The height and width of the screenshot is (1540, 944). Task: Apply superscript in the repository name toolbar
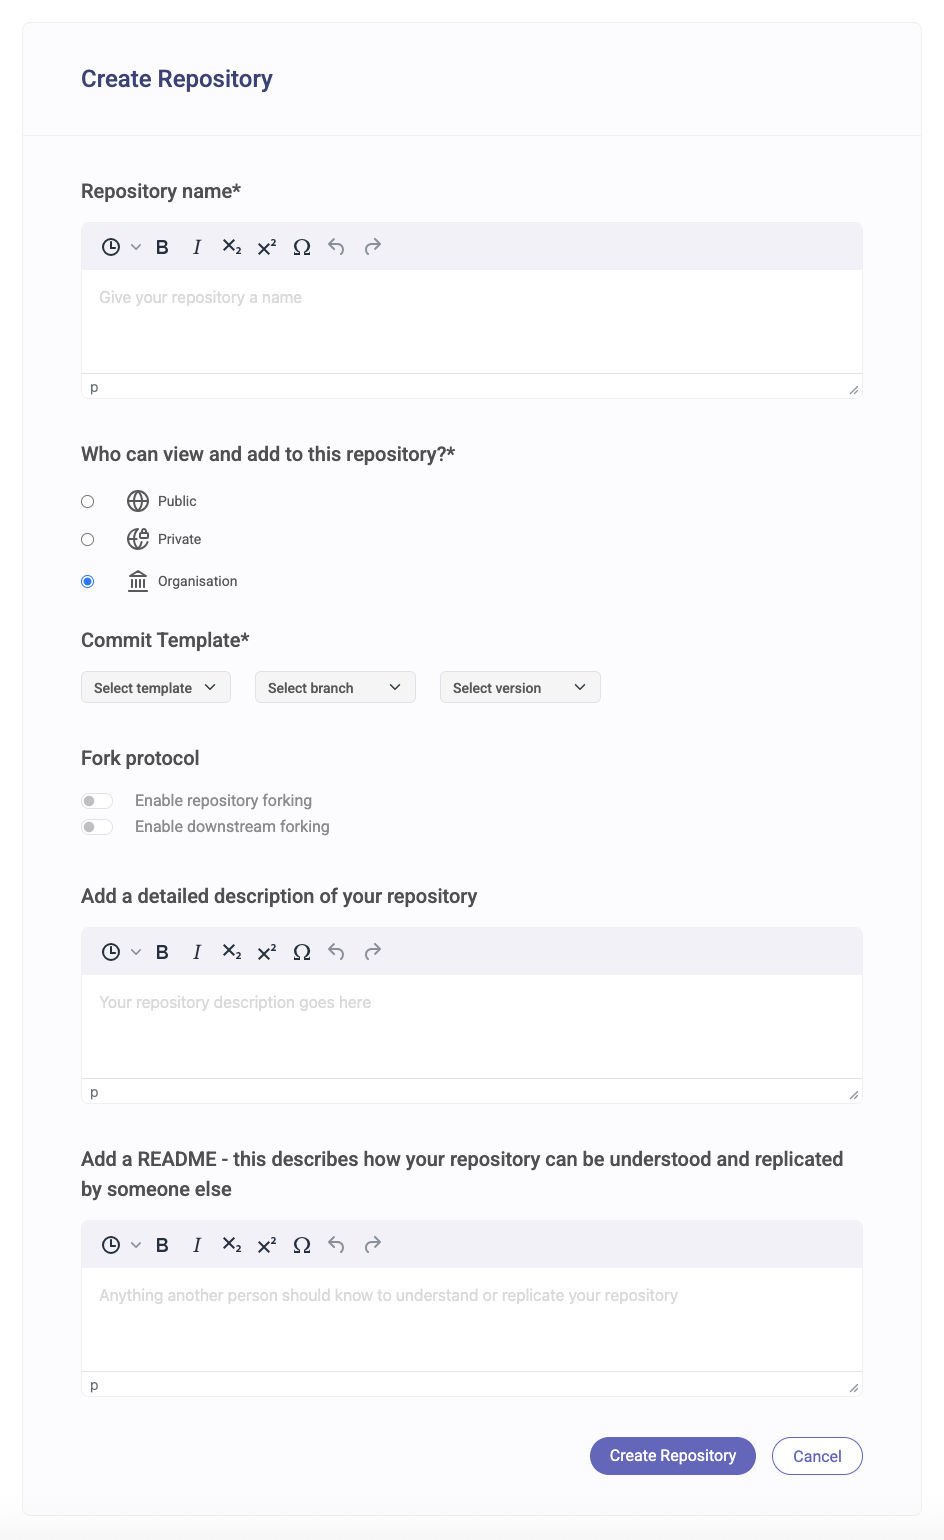265,247
